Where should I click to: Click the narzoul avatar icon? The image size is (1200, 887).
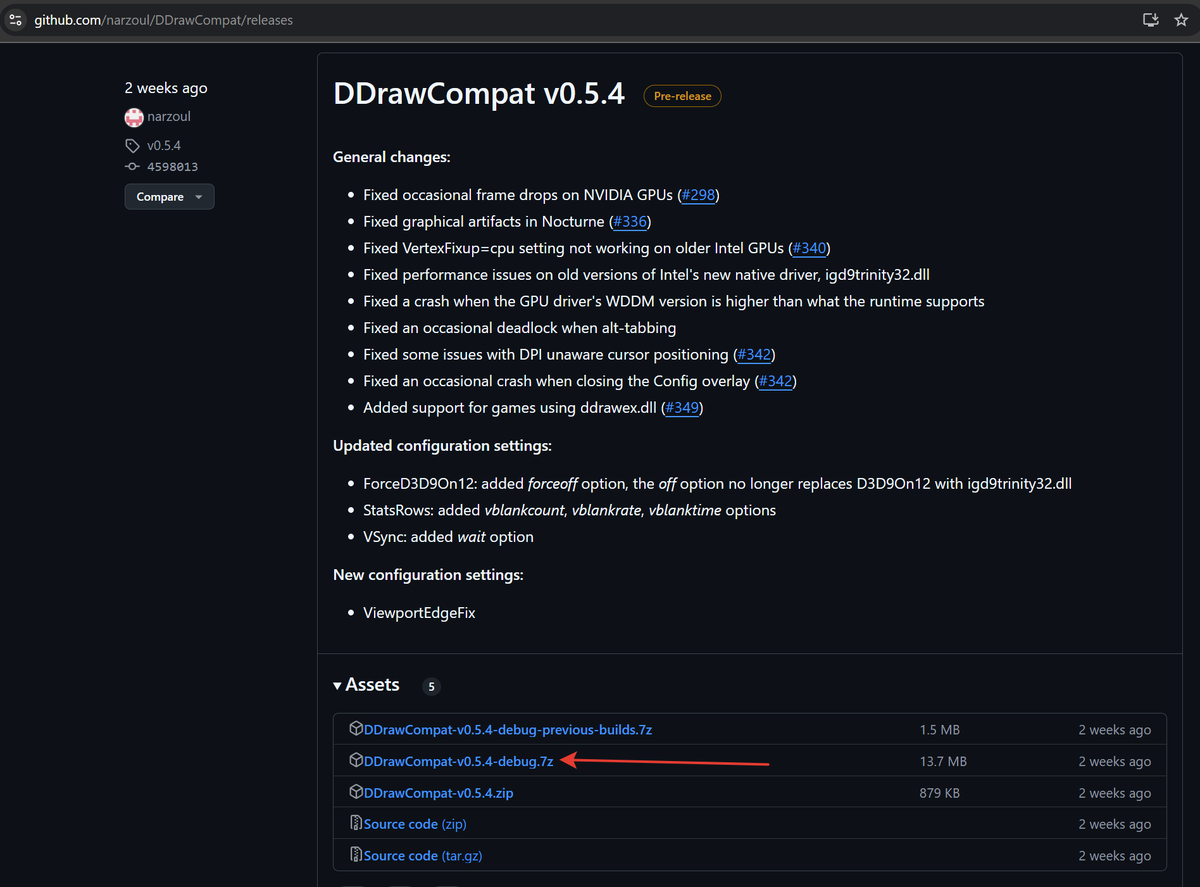[x=134, y=117]
